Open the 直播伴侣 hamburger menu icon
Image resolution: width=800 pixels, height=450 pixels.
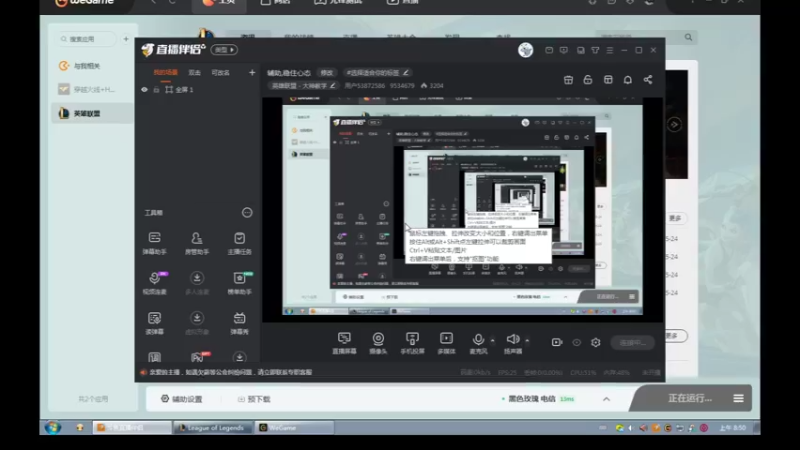pos(610,50)
